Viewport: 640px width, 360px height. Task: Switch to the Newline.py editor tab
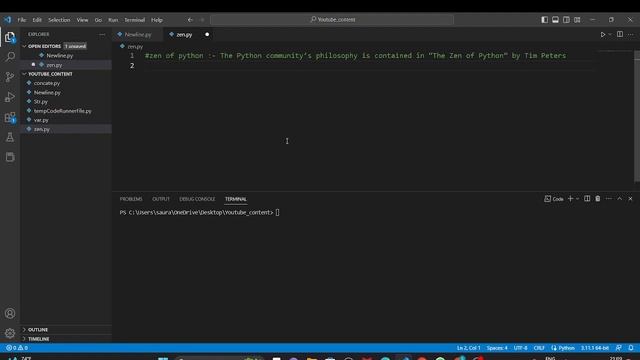[x=138, y=35]
